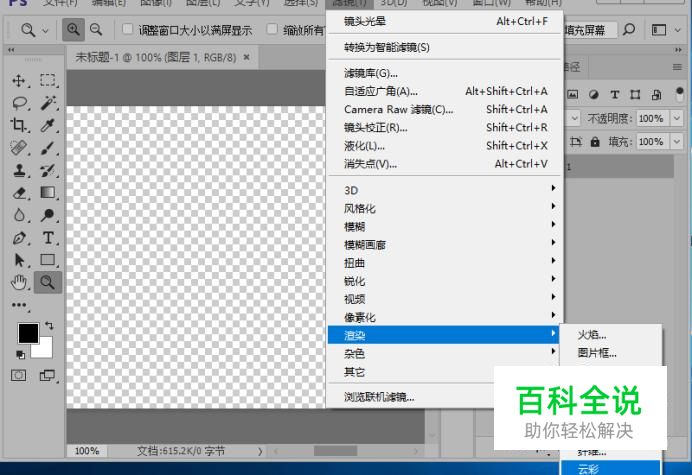Open 滤镜库(G)...
692x475 pixels.
tap(444, 73)
